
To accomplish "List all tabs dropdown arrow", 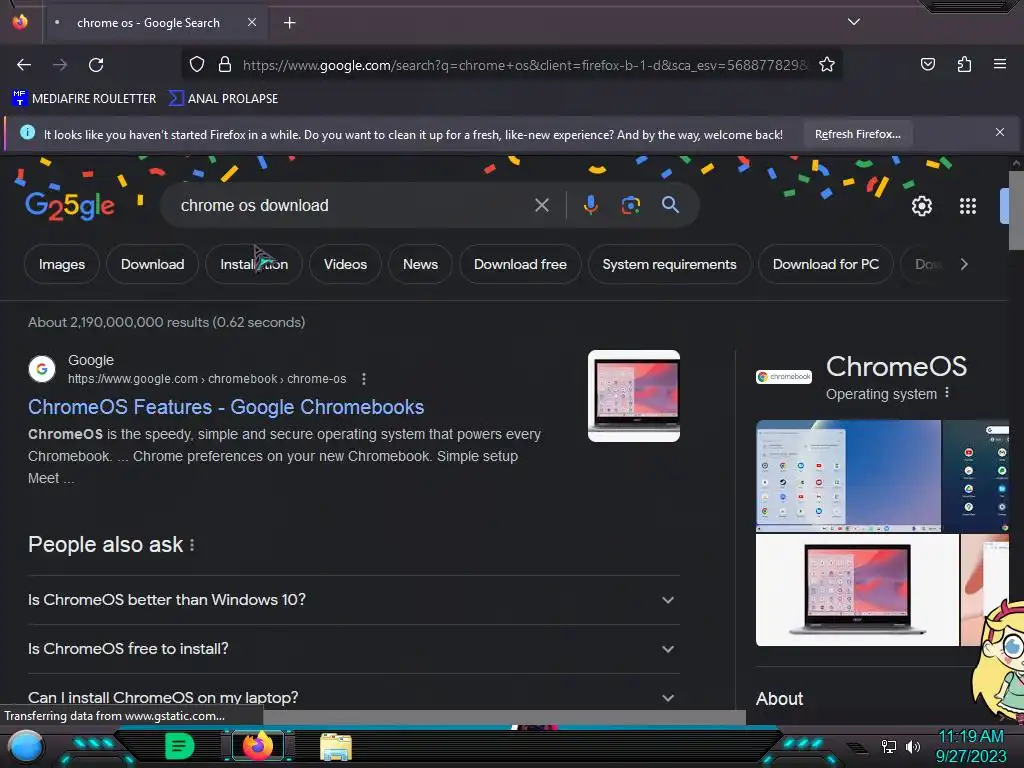I will click(x=854, y=22).
